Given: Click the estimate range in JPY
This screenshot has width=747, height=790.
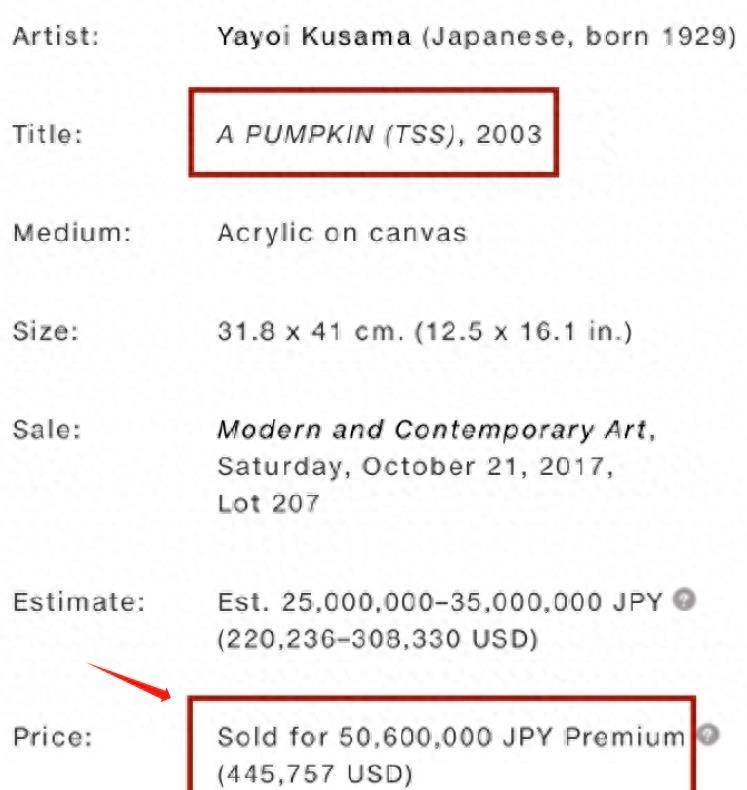Looking at the screenshot, I should [x=440, y=602].
